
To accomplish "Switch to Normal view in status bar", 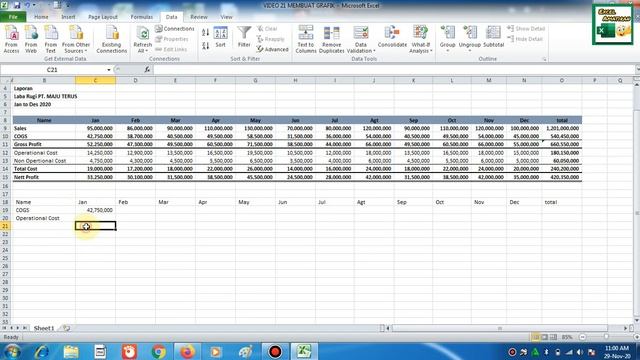I will click(536, 337).
